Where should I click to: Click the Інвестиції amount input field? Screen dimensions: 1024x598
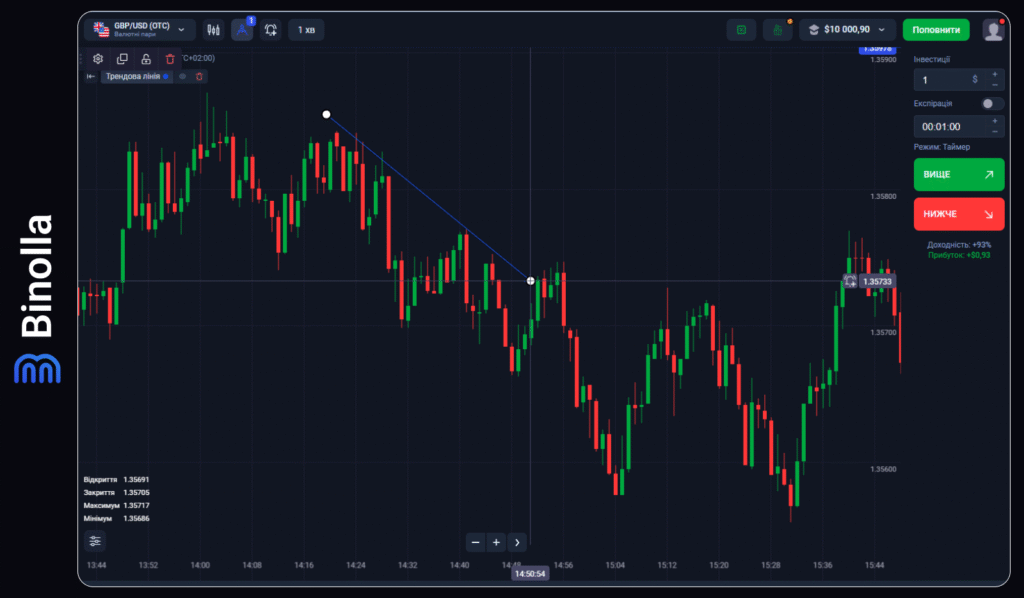click(945, 79)
